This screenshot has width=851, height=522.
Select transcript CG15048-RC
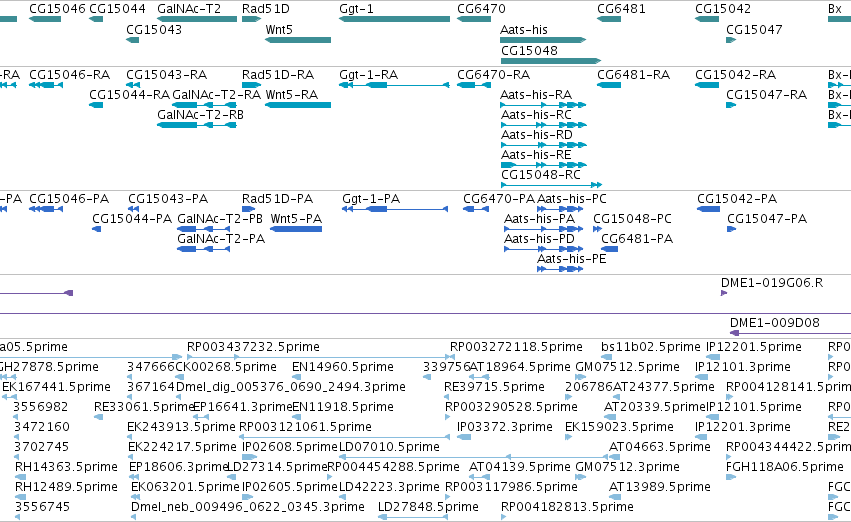(541, 175)
